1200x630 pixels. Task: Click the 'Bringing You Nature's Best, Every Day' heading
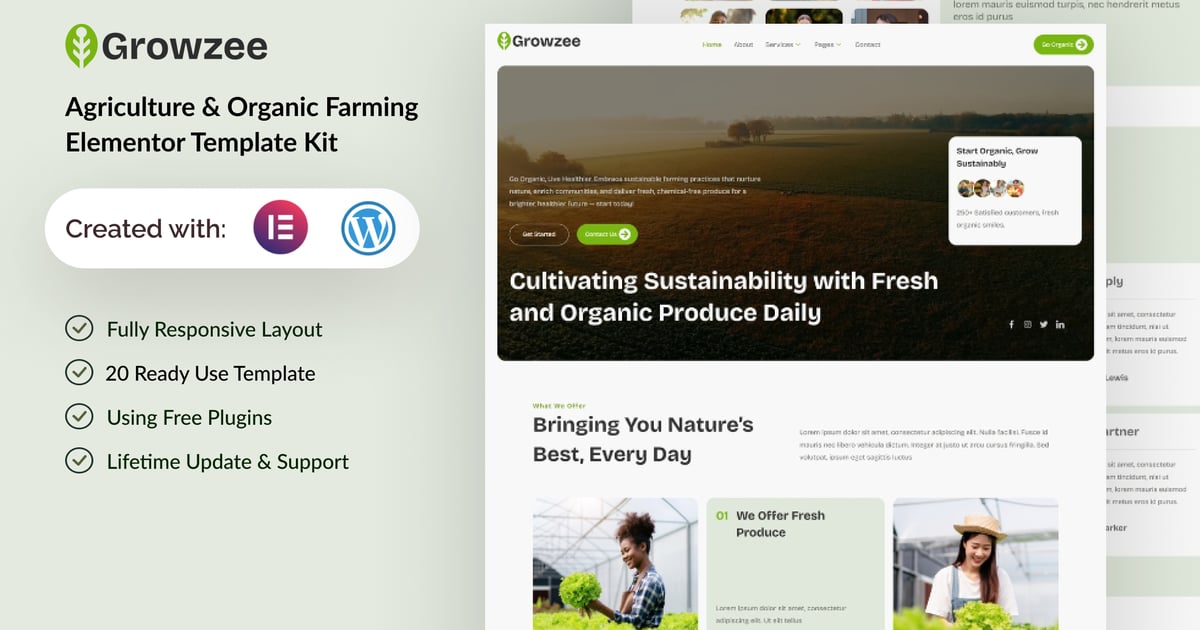pyautogui.click(x=643, y=439)
